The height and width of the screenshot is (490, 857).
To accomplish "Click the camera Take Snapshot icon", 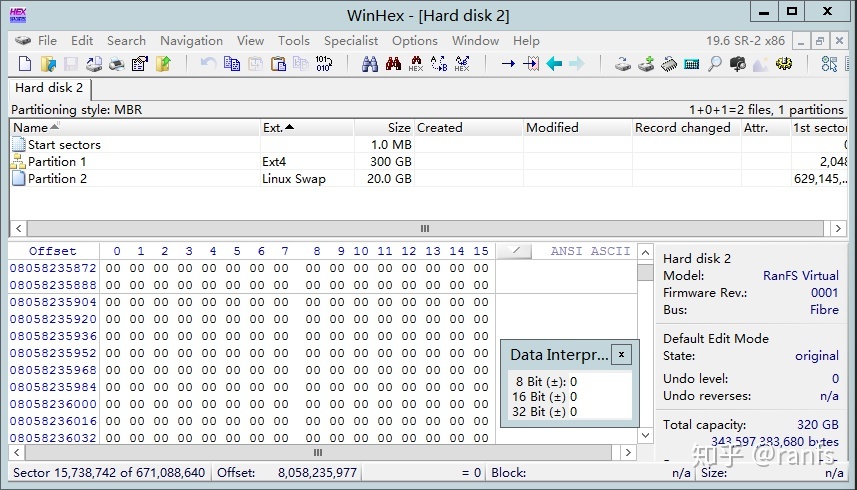I will [737, 64].
